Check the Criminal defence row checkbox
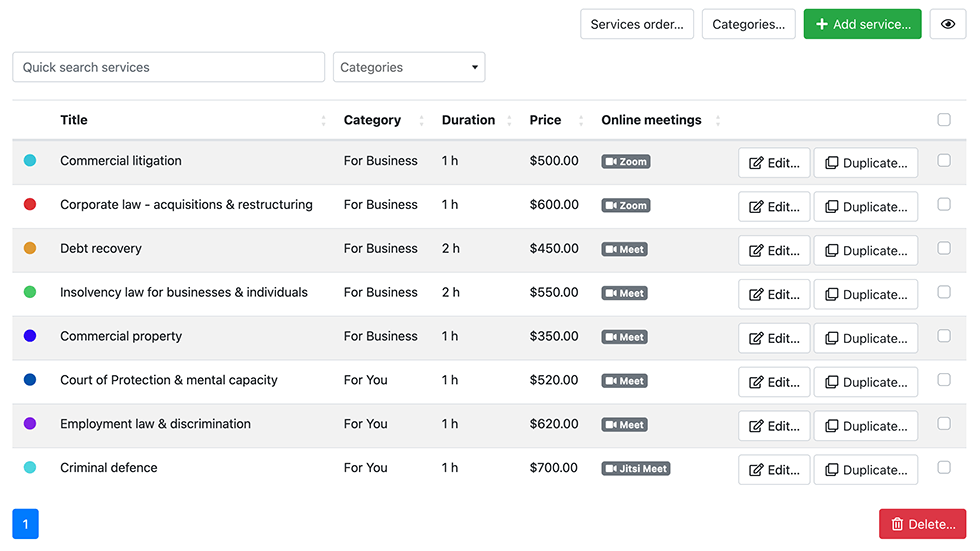This screenshot has width=980, height=551. click(944, 467)
